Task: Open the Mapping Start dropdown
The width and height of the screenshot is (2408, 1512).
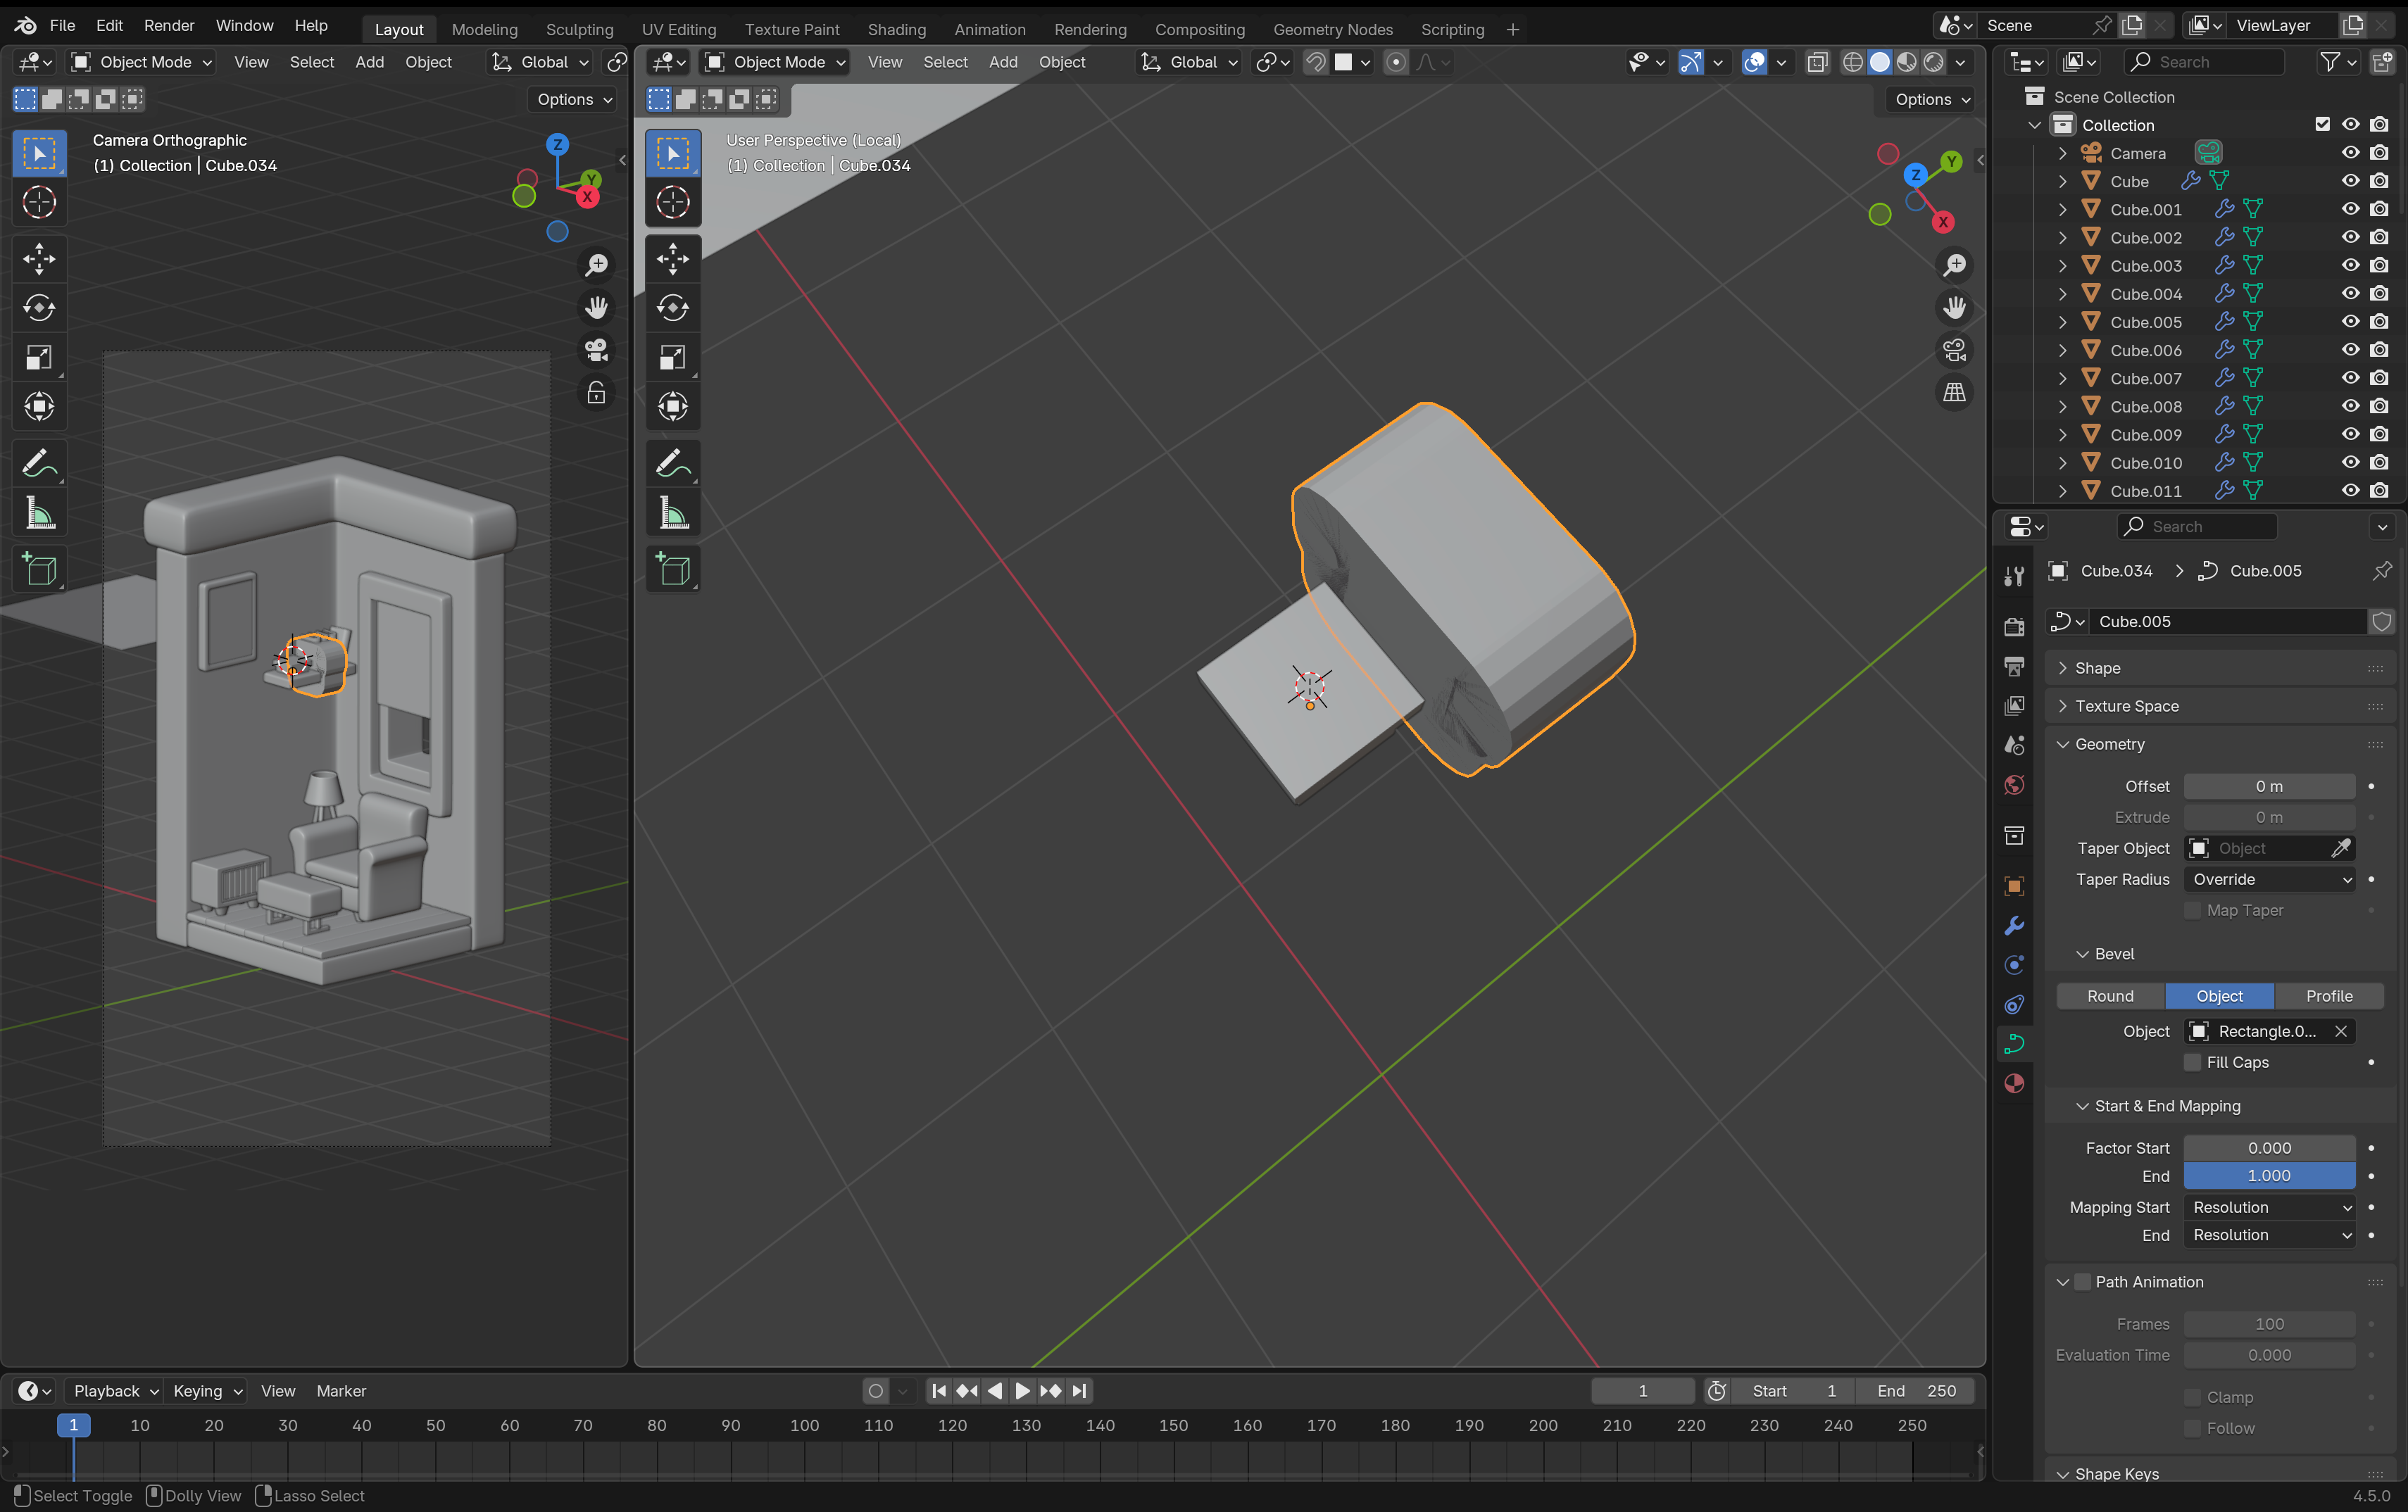Action: pyautogui.click(x=2270, y=1207)
